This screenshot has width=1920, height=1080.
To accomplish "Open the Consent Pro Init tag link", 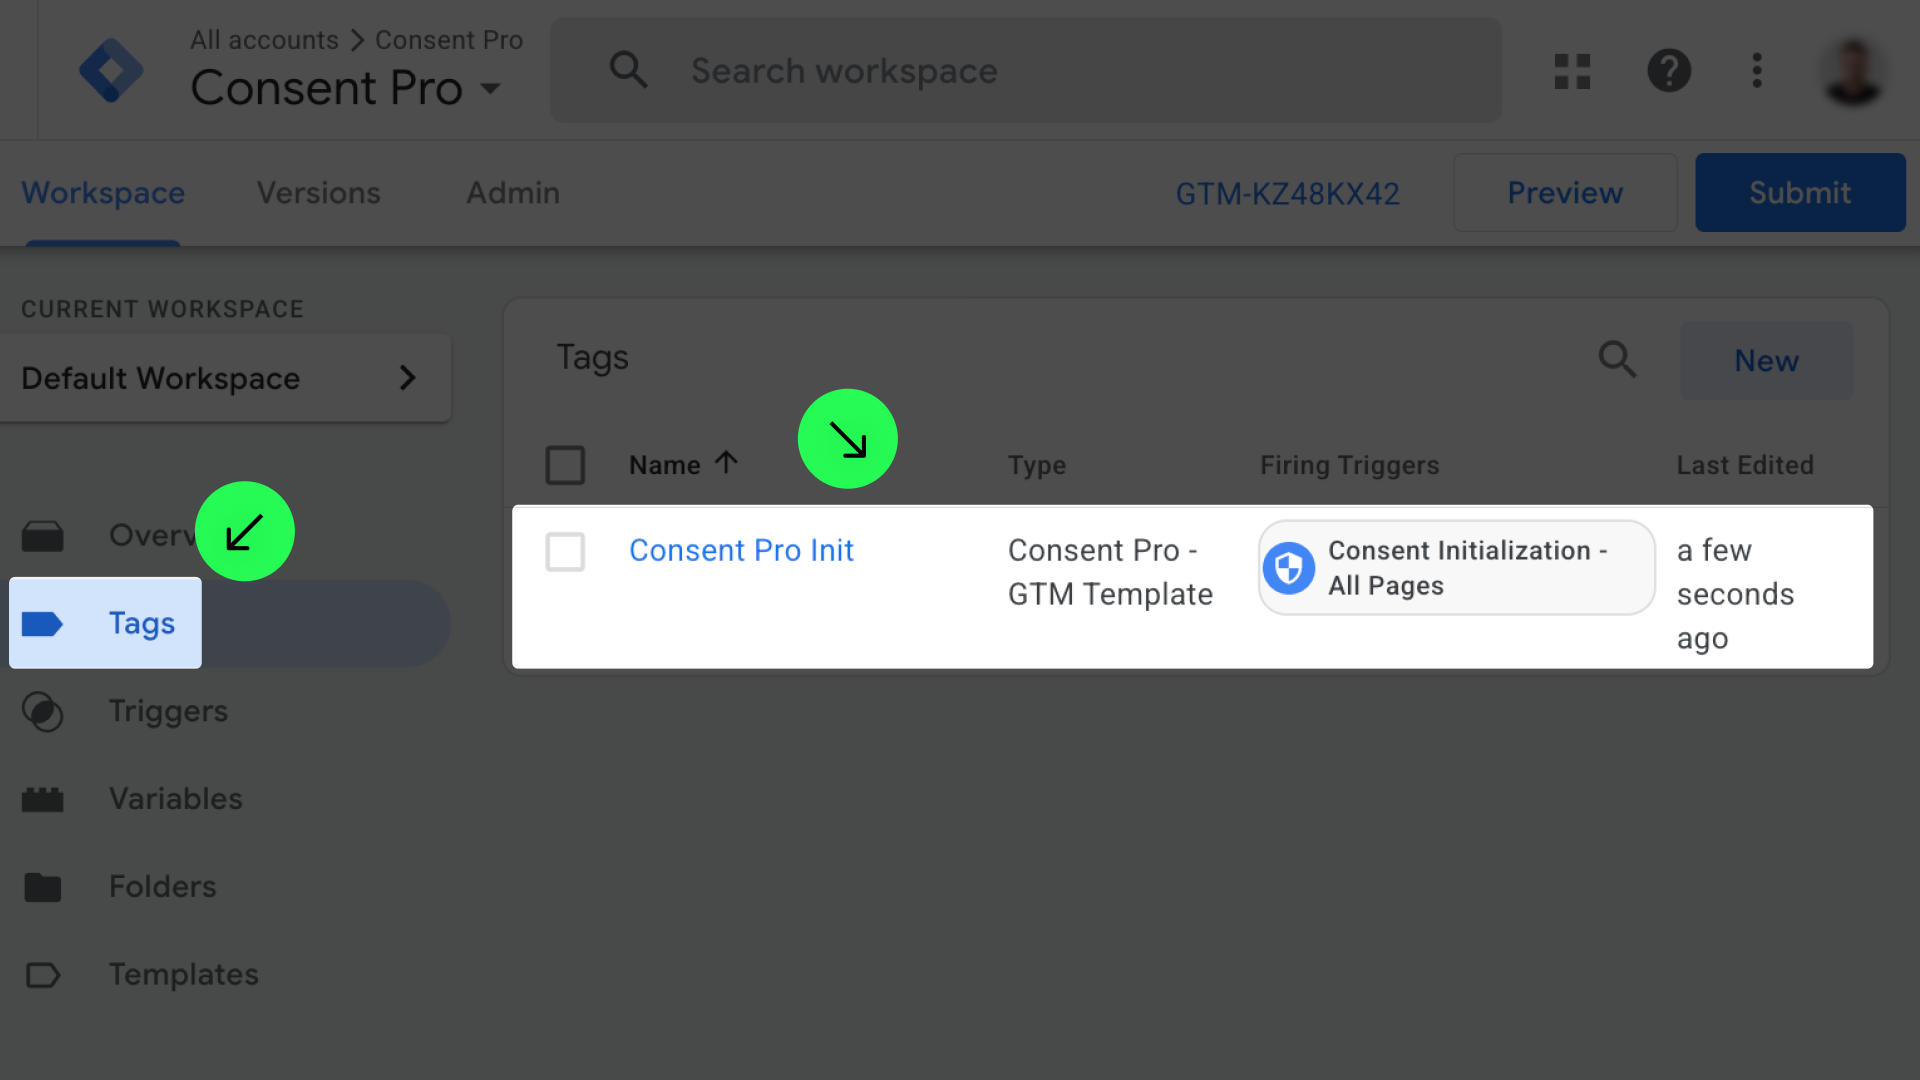I will (x=741, y=550).
